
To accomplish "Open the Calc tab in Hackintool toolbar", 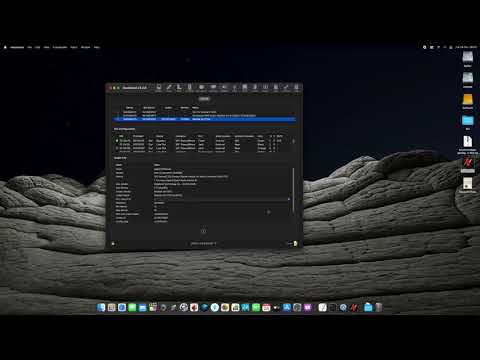I will [276, 88].
